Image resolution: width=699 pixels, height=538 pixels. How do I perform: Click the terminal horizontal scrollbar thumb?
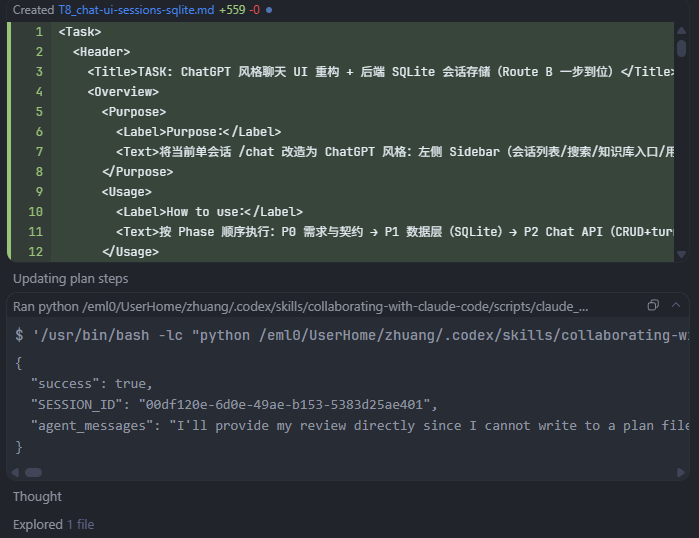(33, 472)
